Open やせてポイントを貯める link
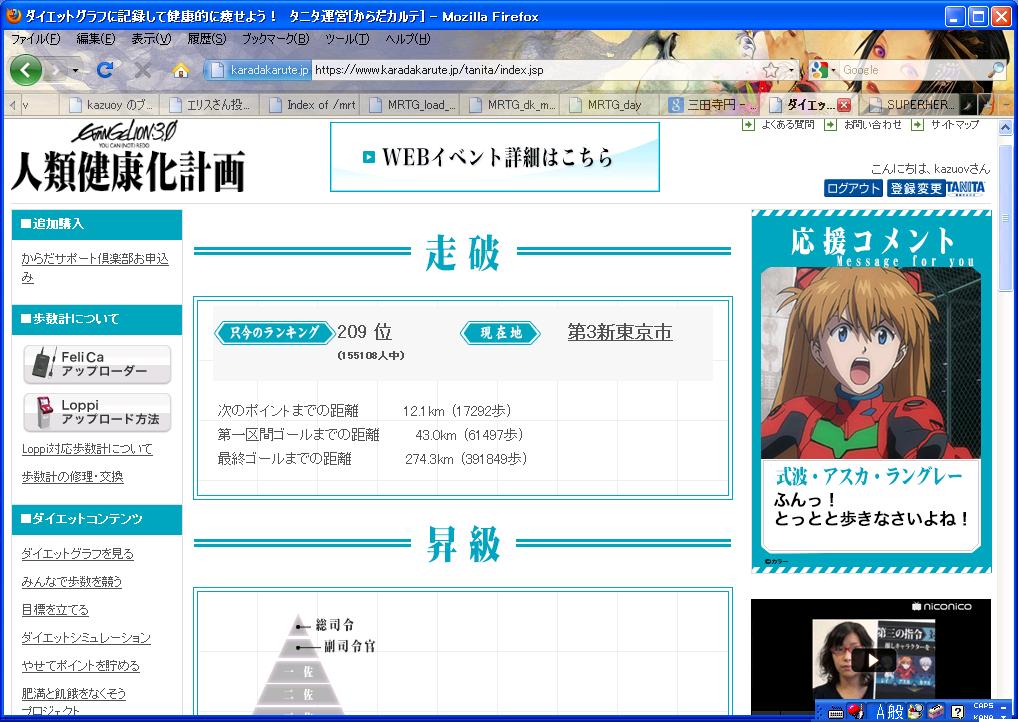This screenshot has width=1018, height=722. 80,666
